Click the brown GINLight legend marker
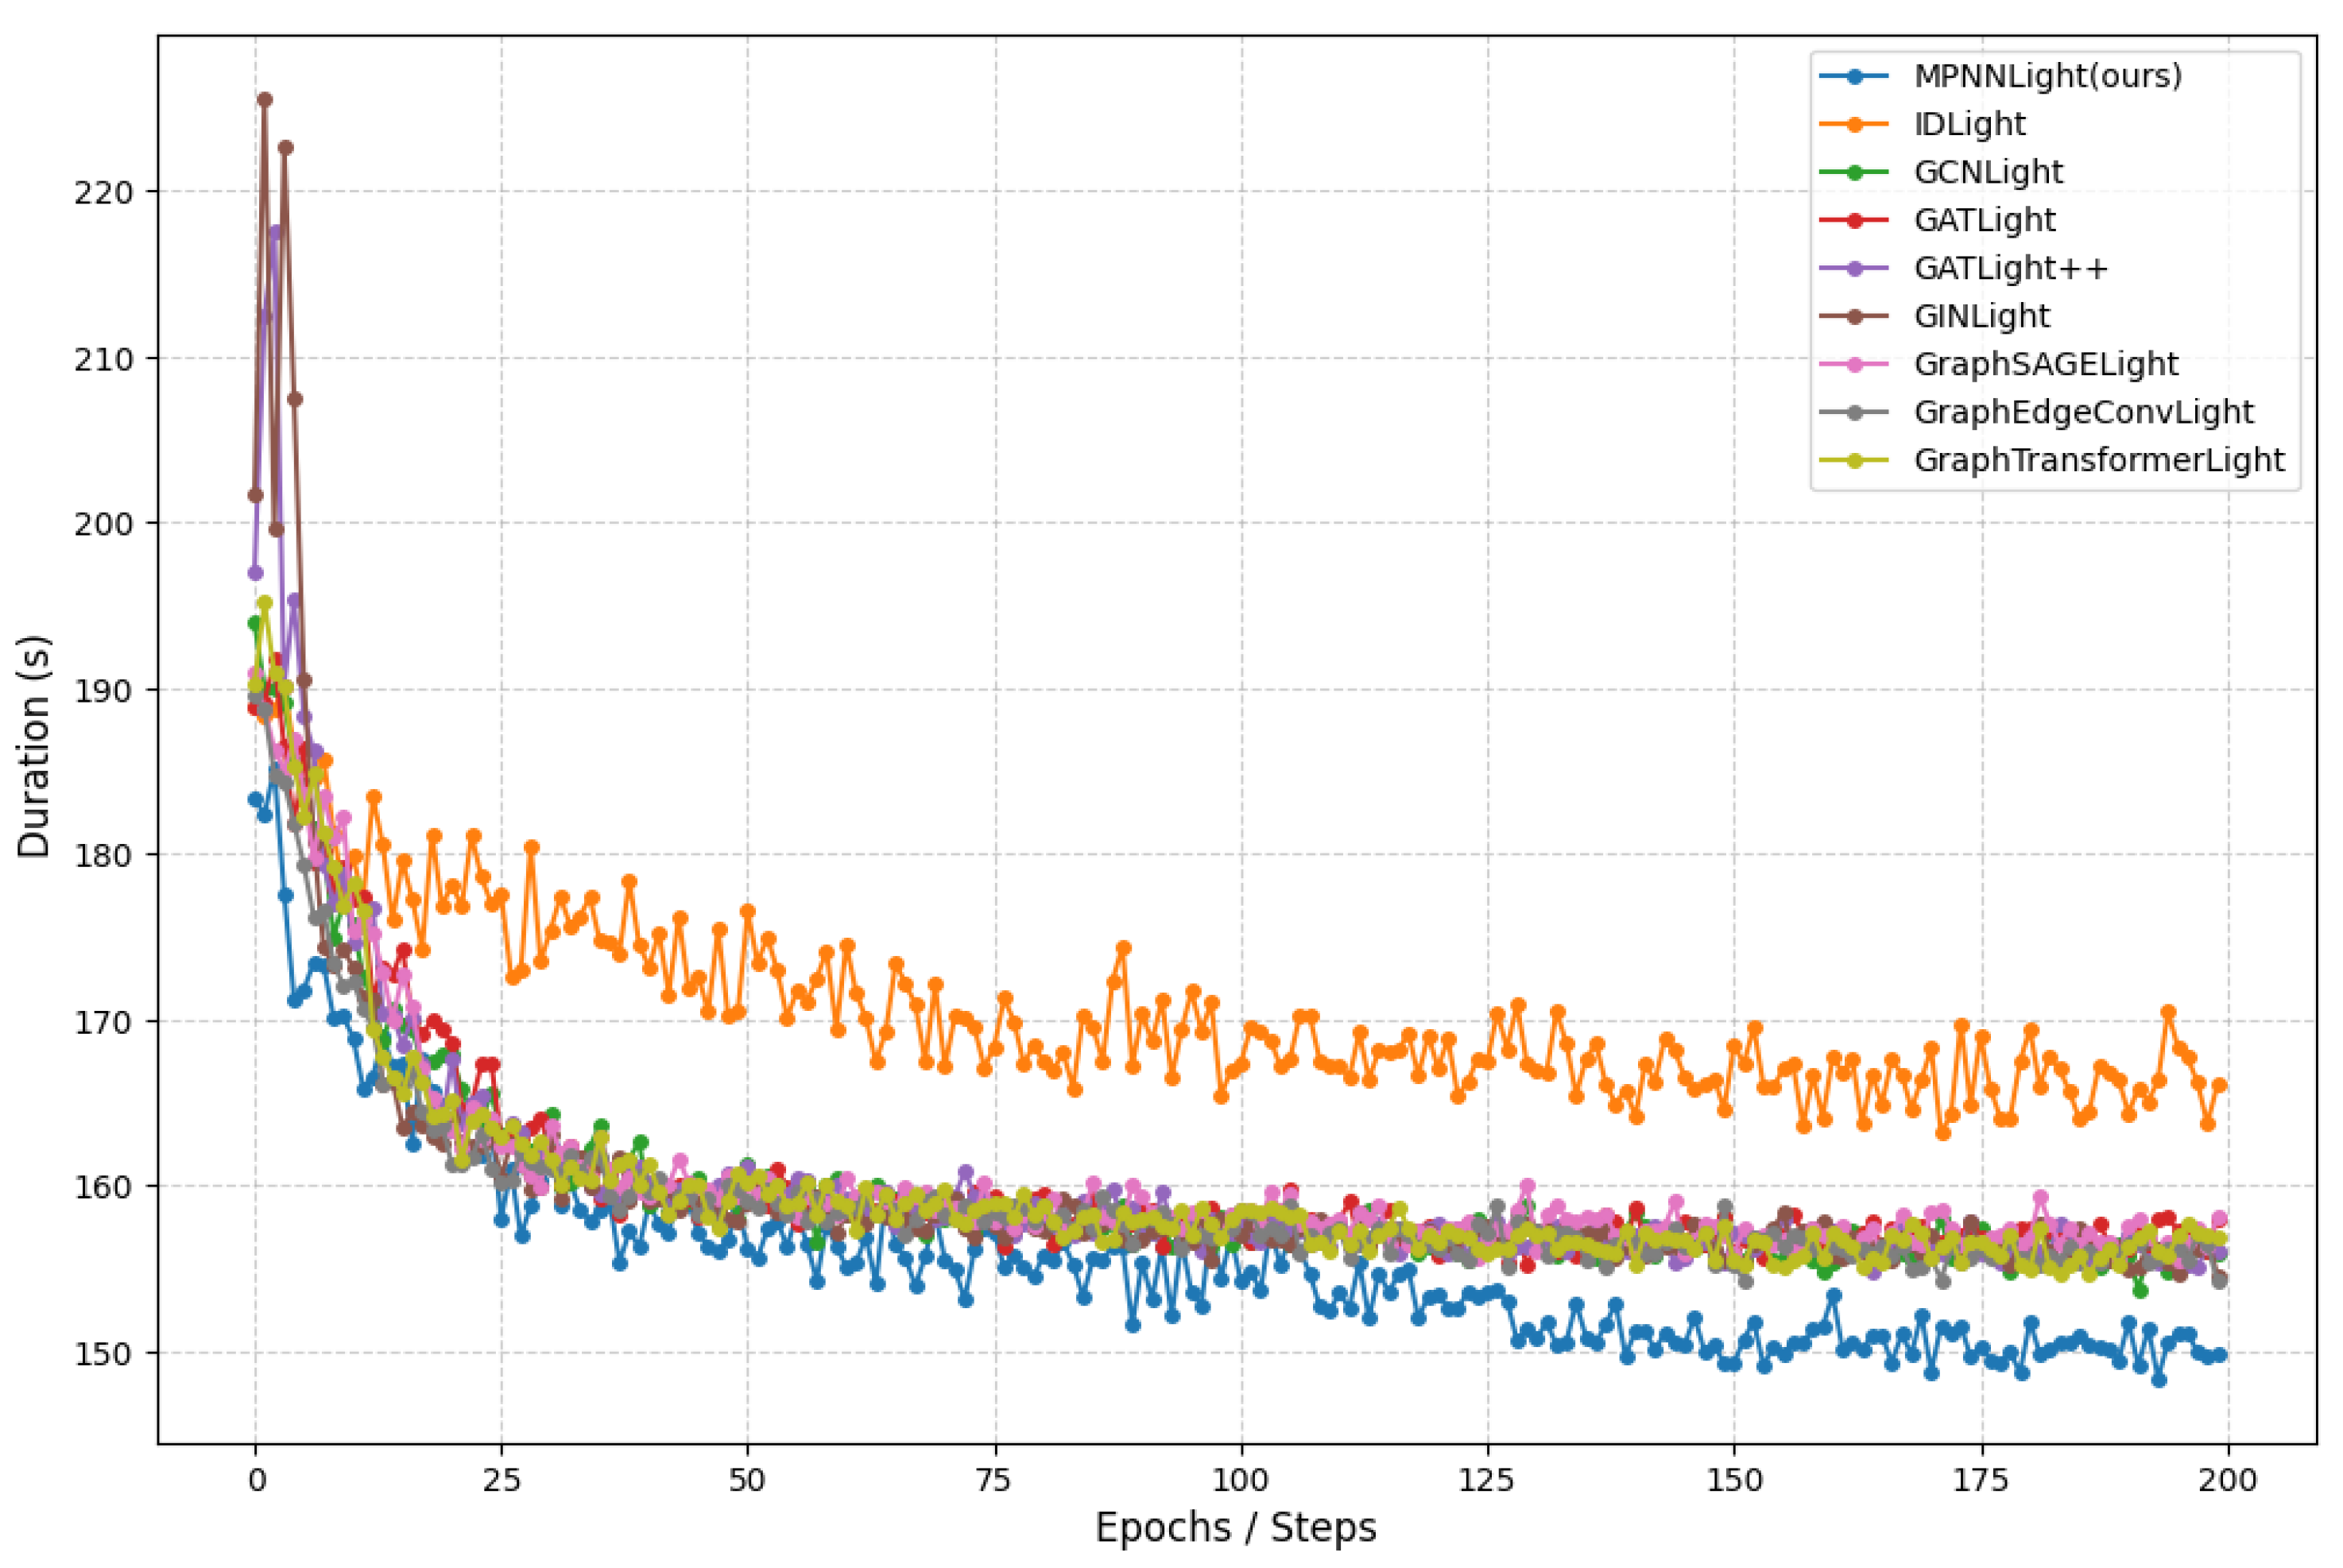The height and width of the screenshot is (1568, 2343). [x=1855, y=316]
